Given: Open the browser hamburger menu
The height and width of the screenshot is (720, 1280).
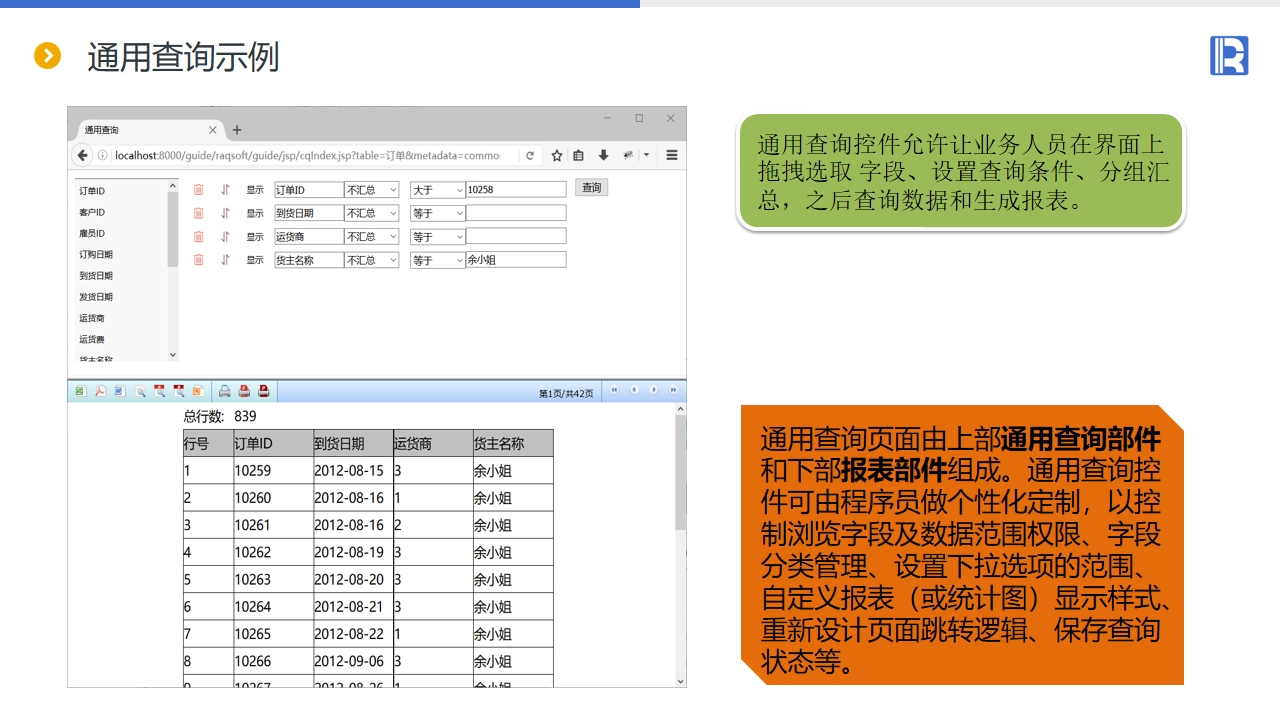Looking at the screenshot, I should (x=672, y=155).
